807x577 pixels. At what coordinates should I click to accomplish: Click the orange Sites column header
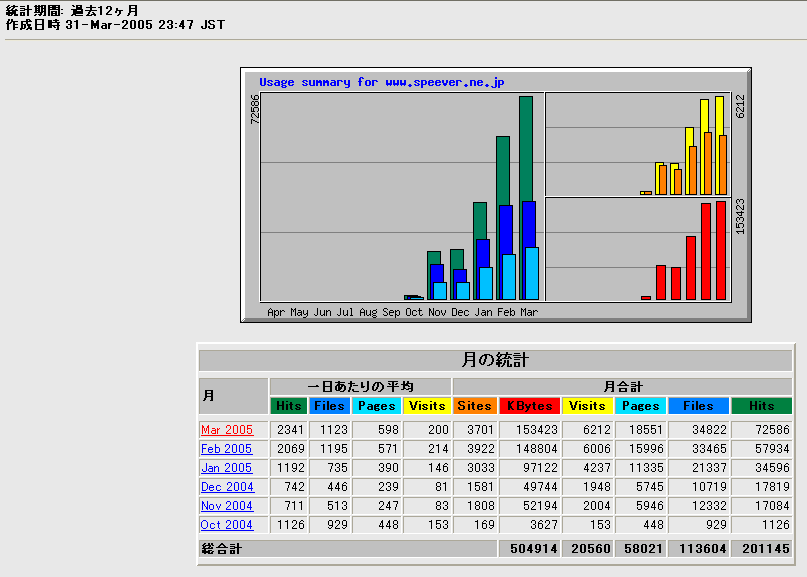pyautogui.click(x=474, y=406)
